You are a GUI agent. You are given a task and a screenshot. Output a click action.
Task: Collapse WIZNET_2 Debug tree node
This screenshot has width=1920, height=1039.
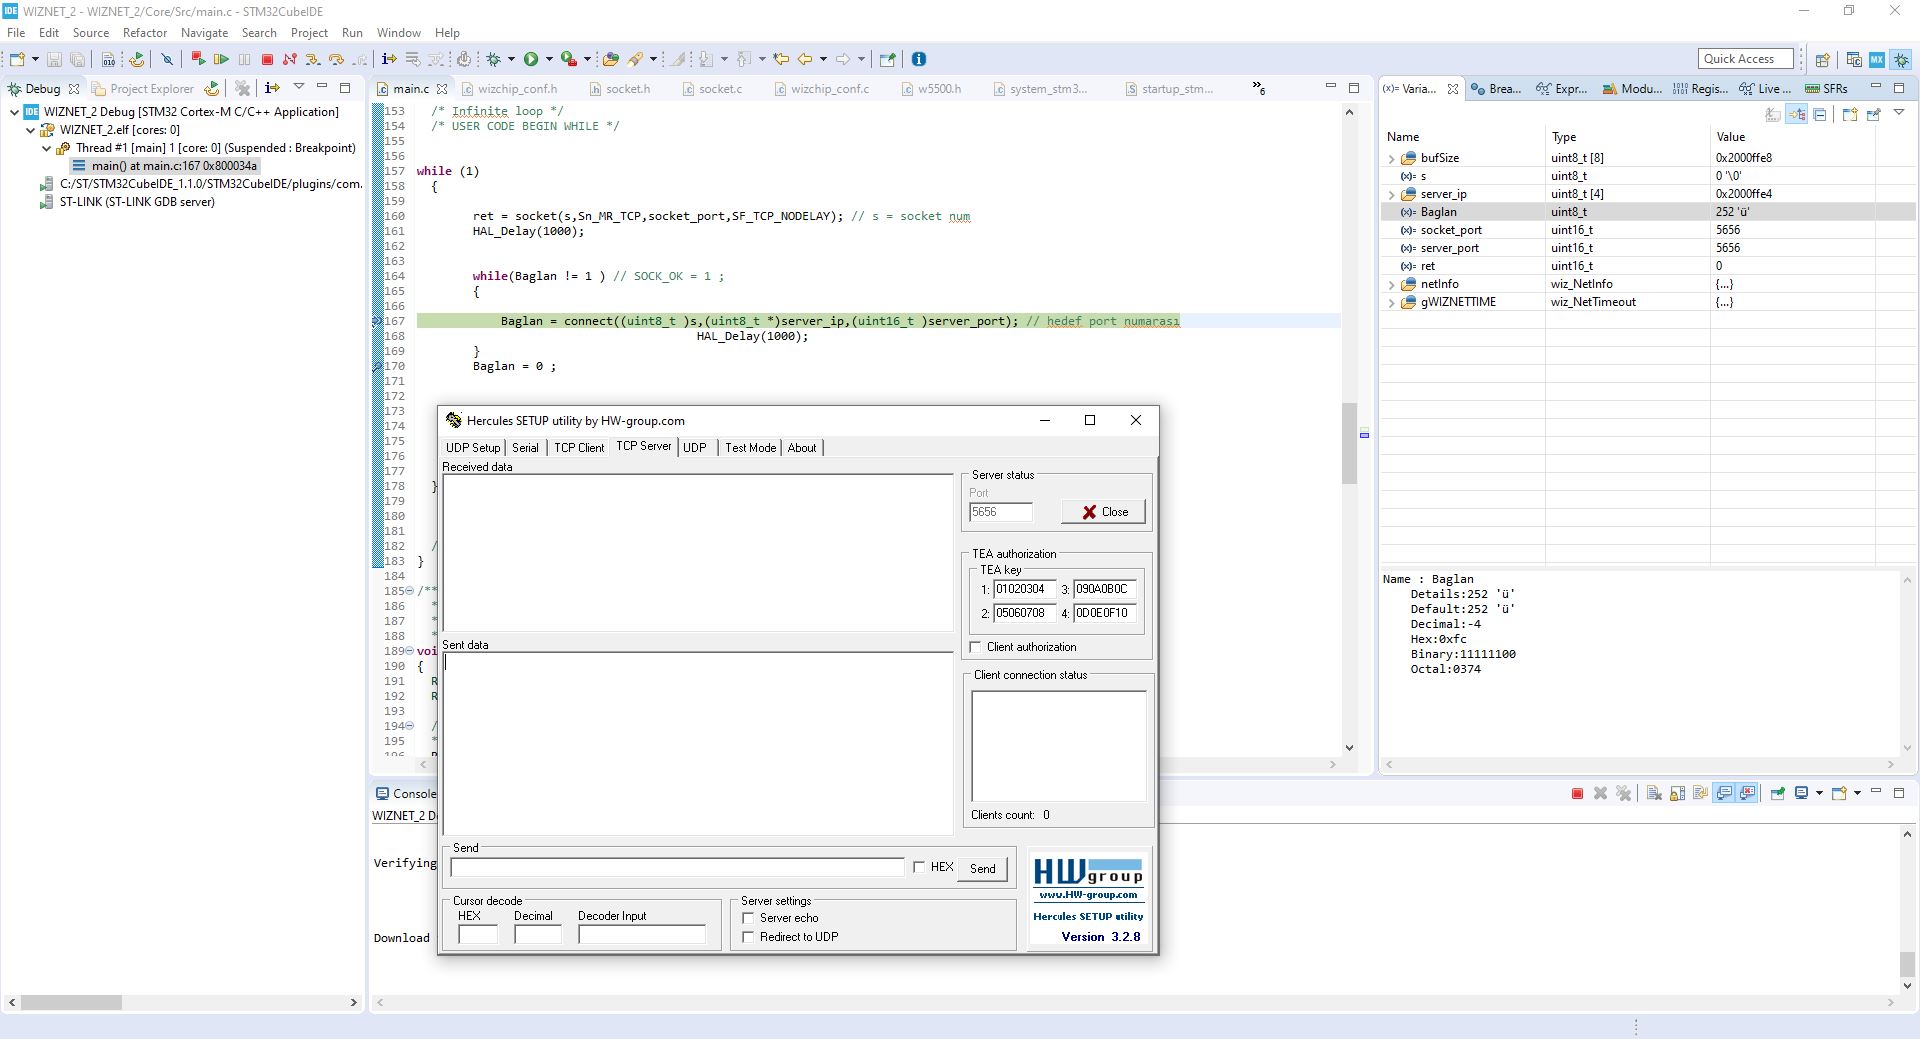coord(14,112)
